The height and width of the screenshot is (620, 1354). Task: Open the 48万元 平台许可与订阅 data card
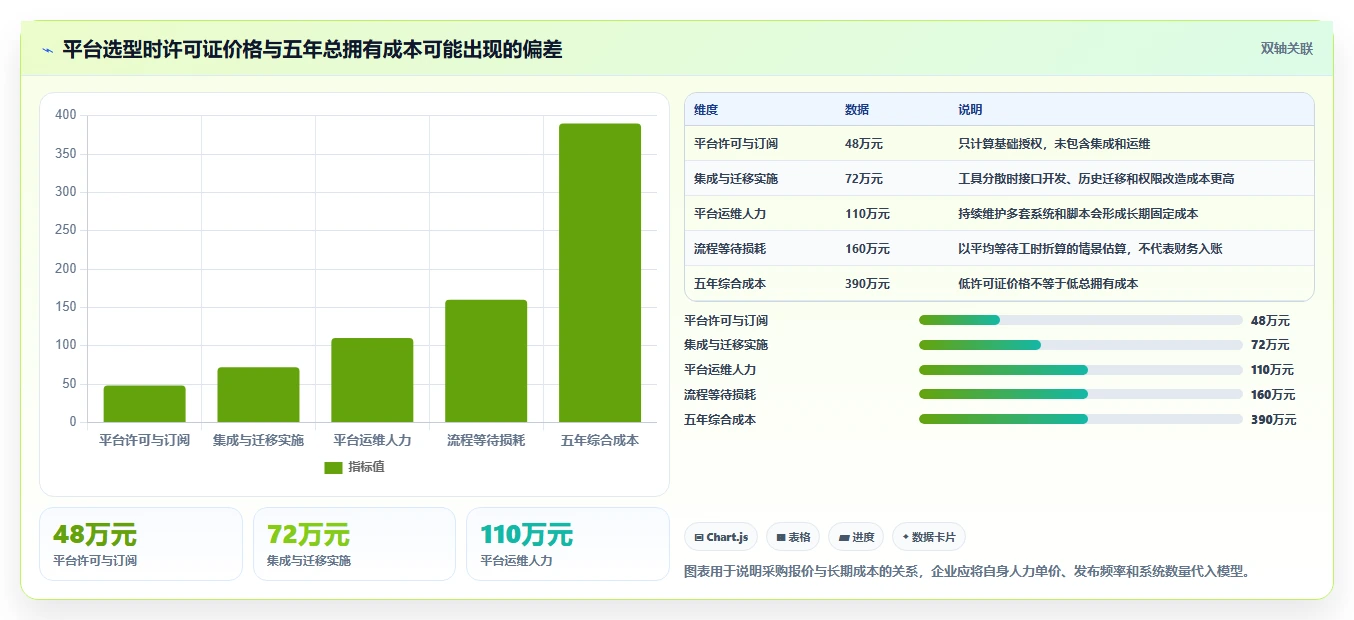coord(141,544)
